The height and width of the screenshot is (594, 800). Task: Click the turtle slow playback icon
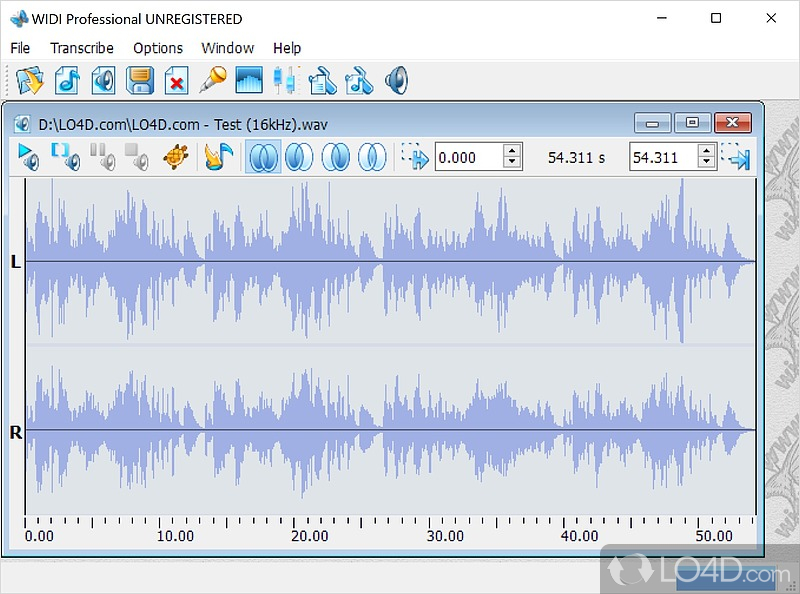(x=176, y=157)
